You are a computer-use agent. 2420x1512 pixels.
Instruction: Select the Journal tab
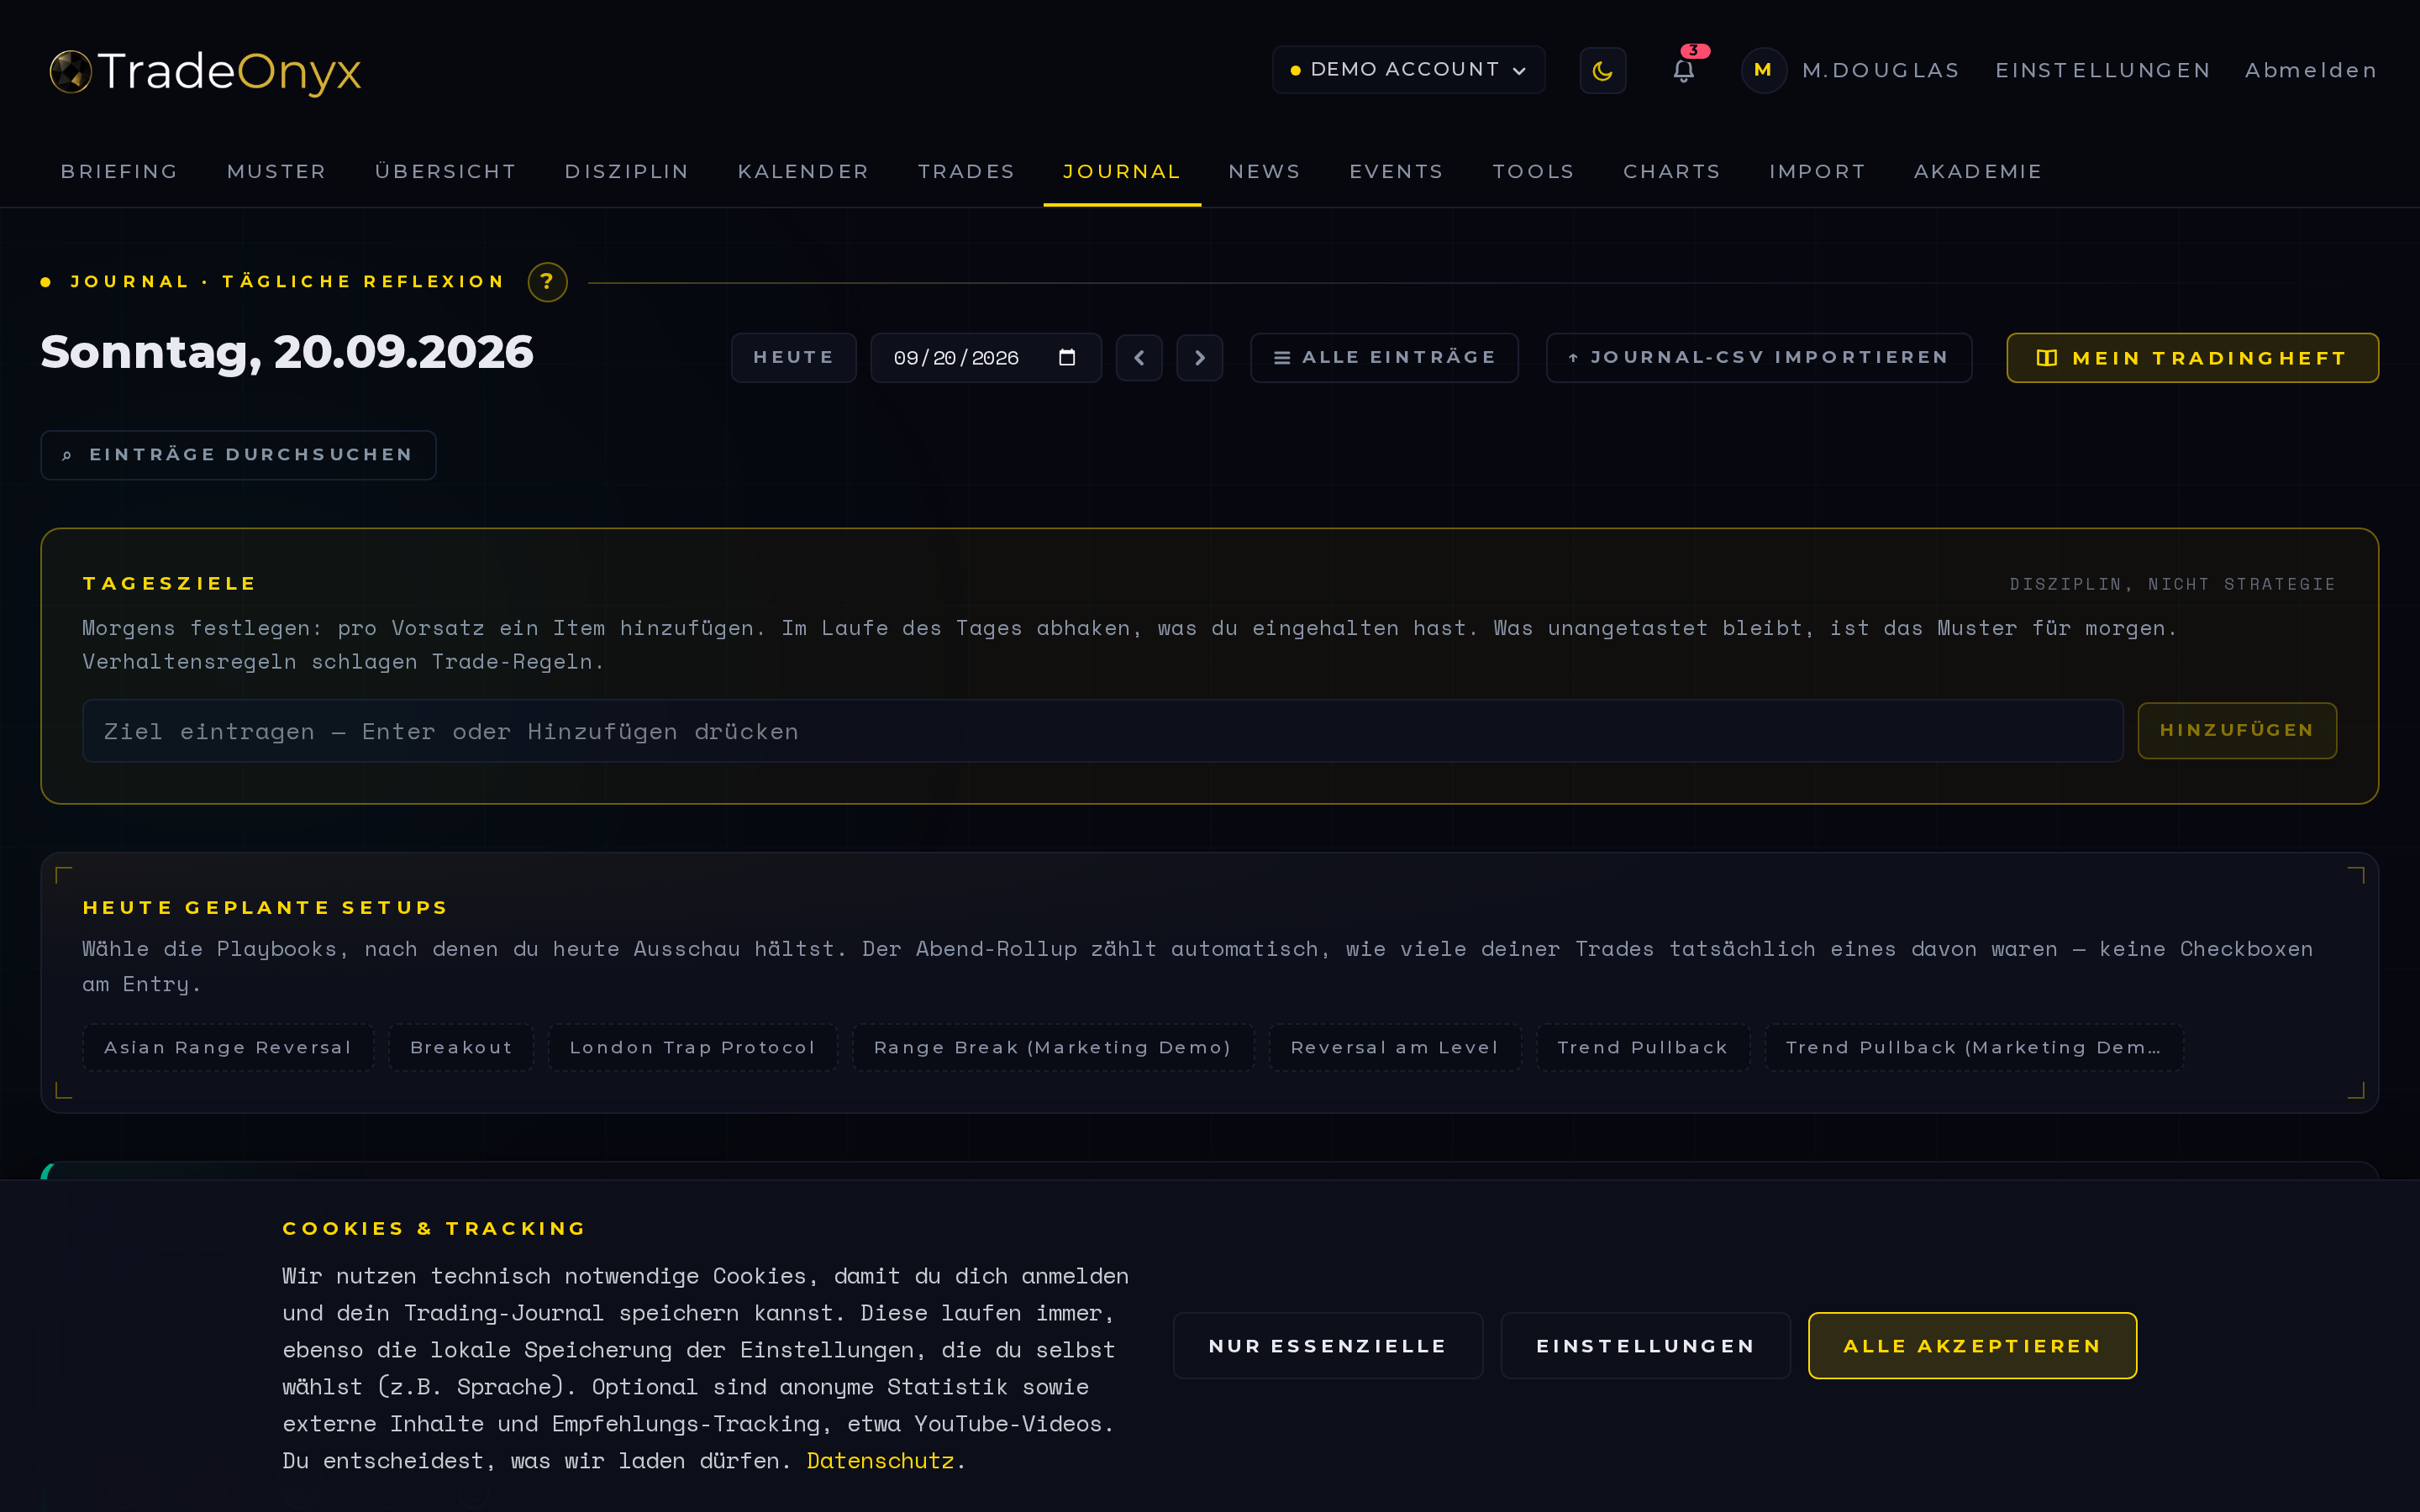click(x=1122, y=172)
